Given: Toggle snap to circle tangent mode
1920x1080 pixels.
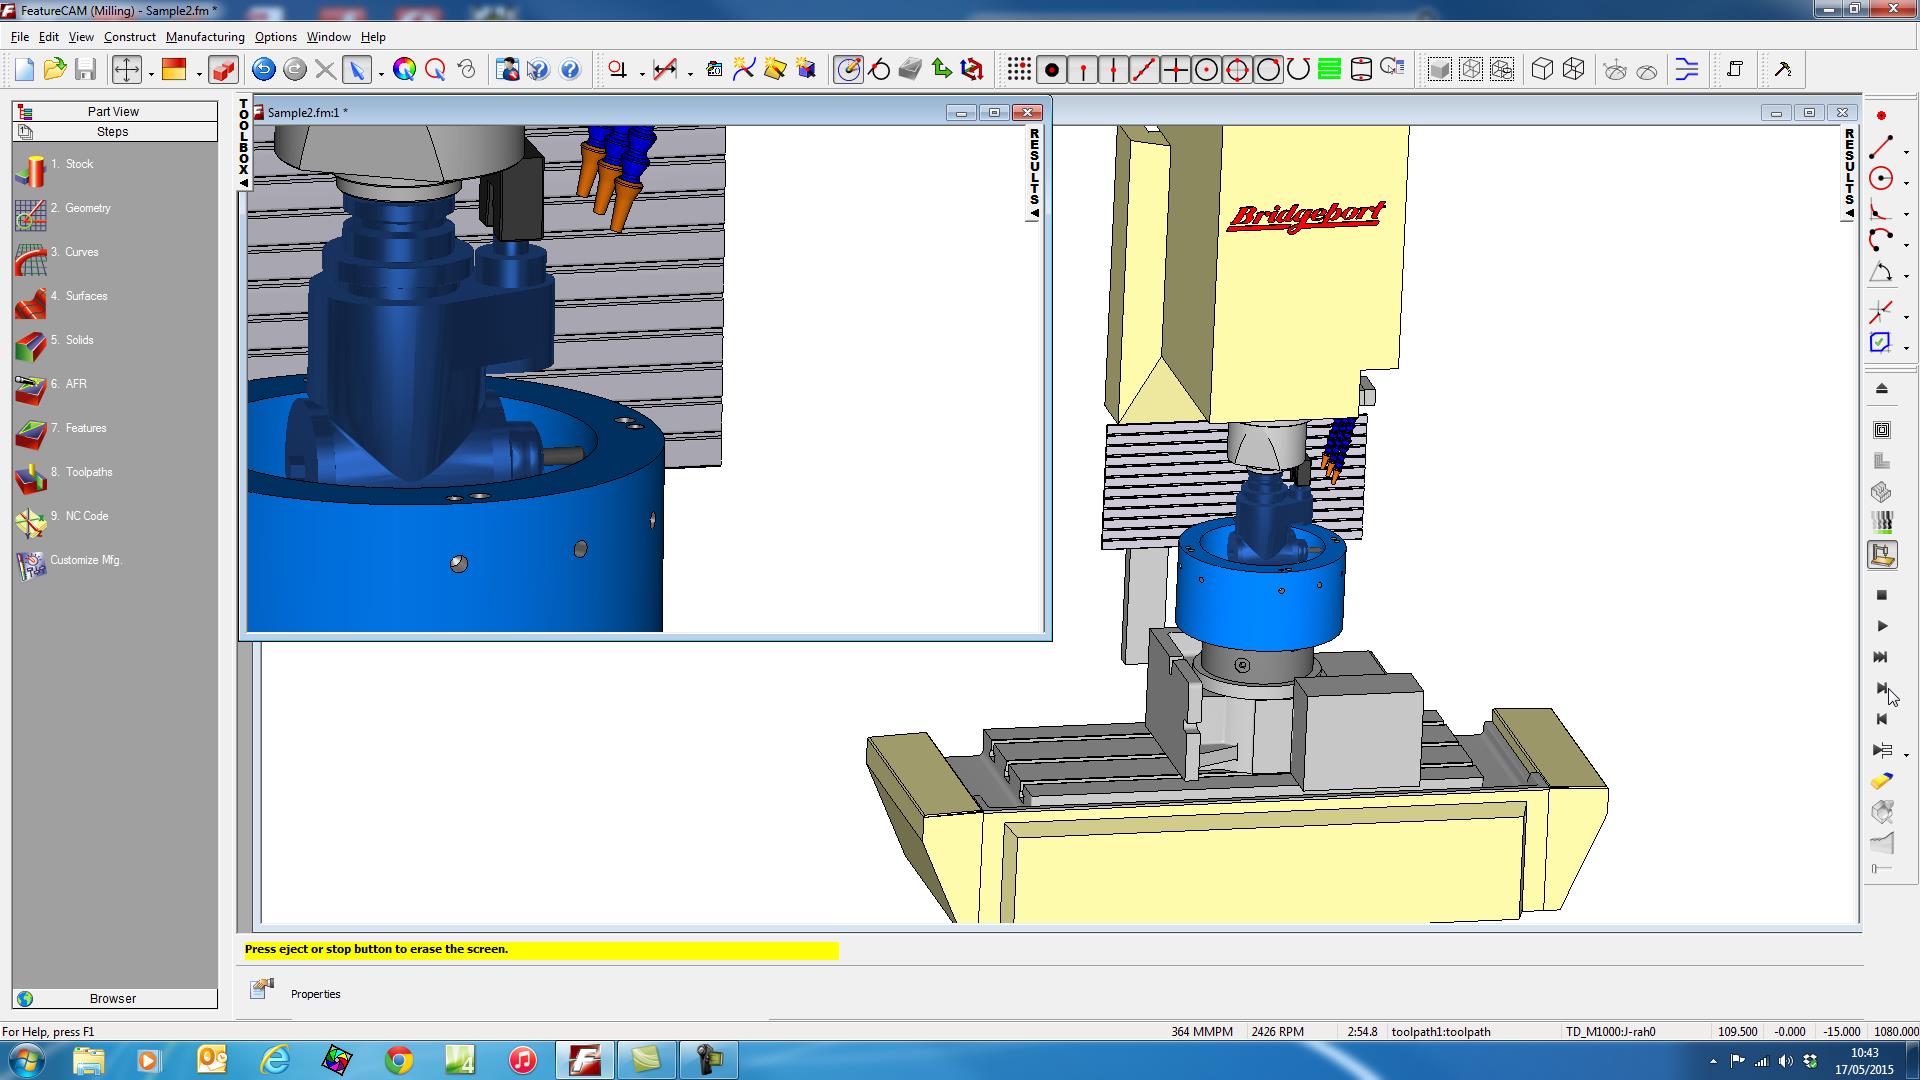Looking at the screenshot, I should [x=1268, y=70].
